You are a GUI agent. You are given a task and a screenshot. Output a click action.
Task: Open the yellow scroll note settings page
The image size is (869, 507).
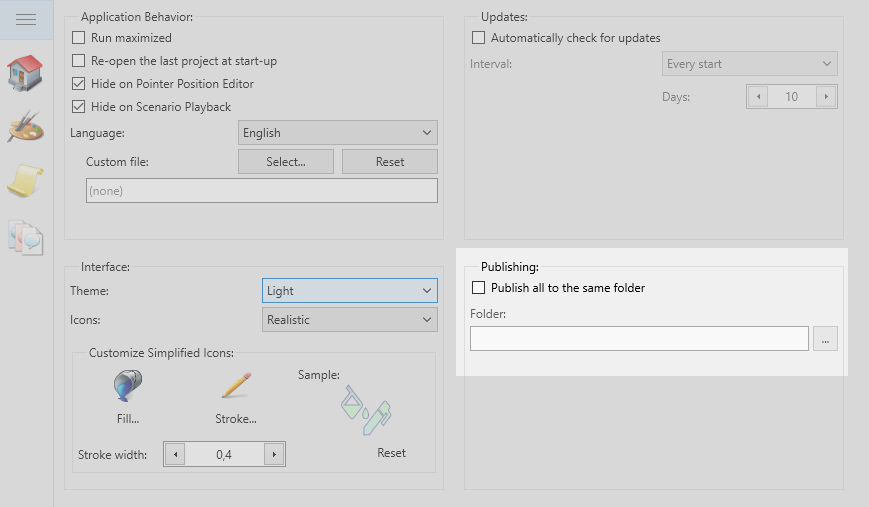click(26, 181)
